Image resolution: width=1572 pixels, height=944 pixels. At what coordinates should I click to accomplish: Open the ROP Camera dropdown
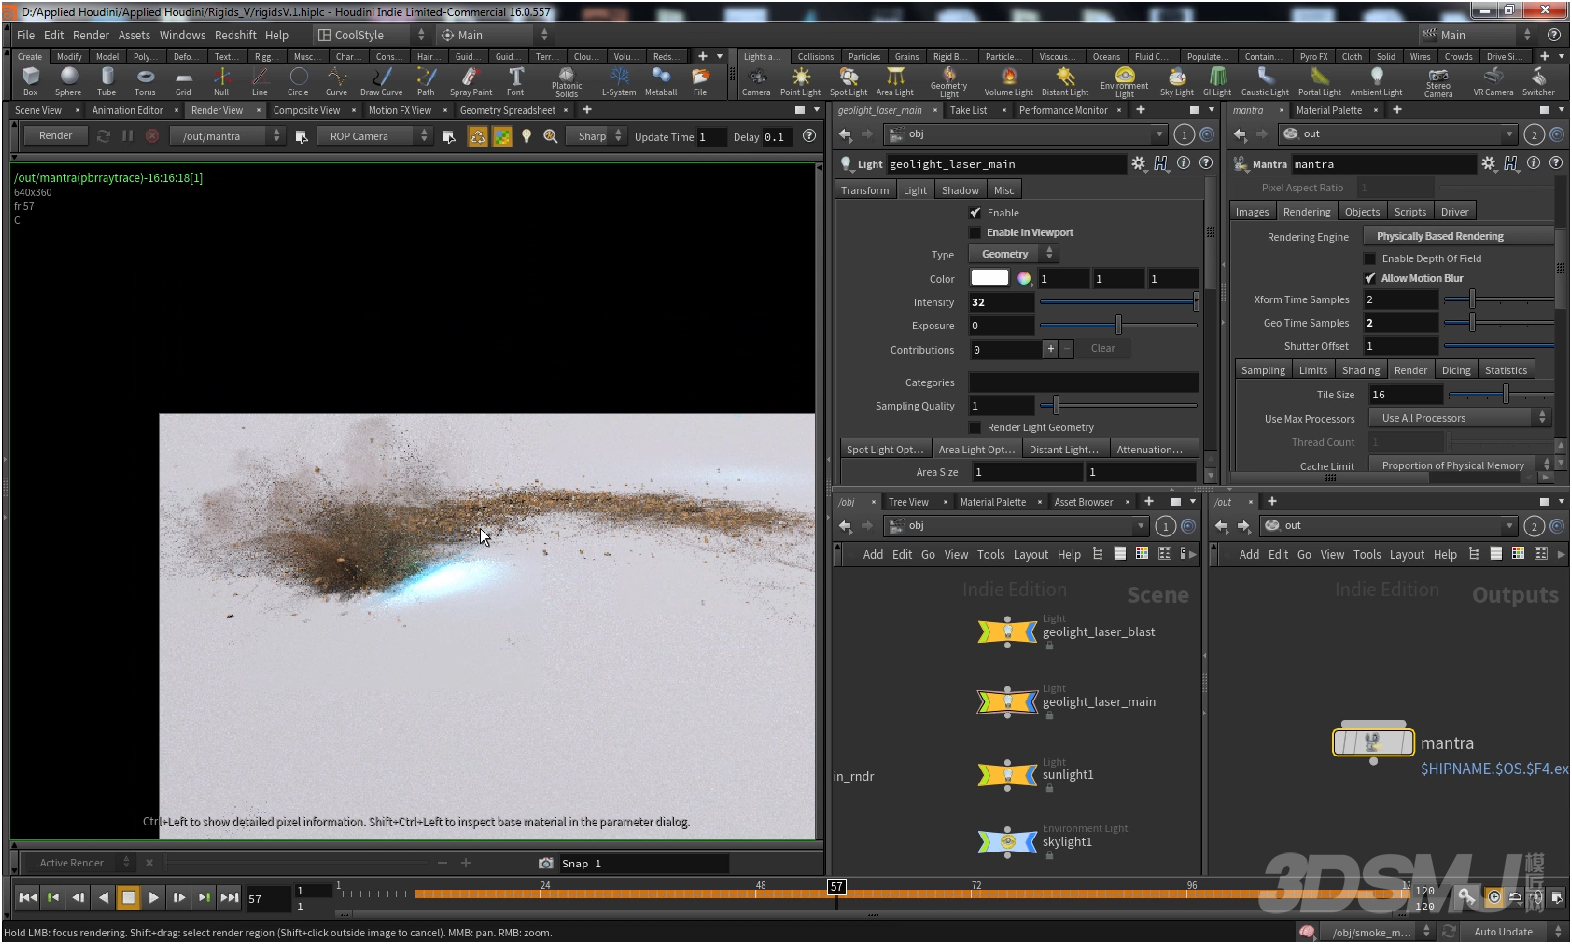click(x=373, y=136)
